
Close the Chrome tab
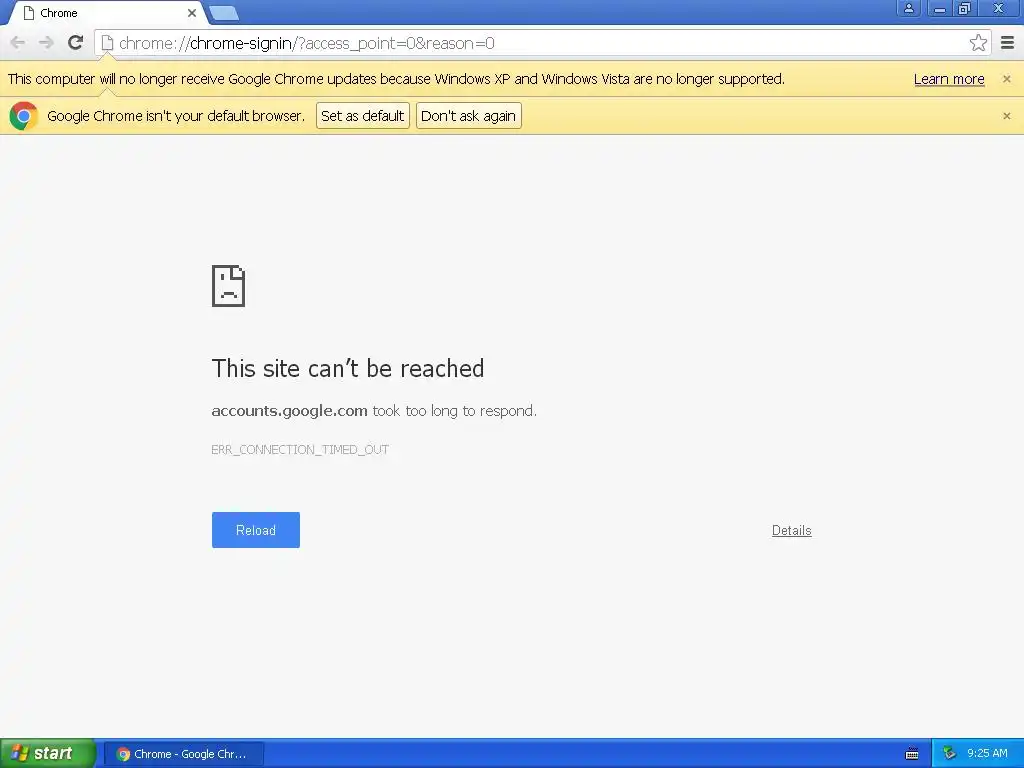coord(192,13)
